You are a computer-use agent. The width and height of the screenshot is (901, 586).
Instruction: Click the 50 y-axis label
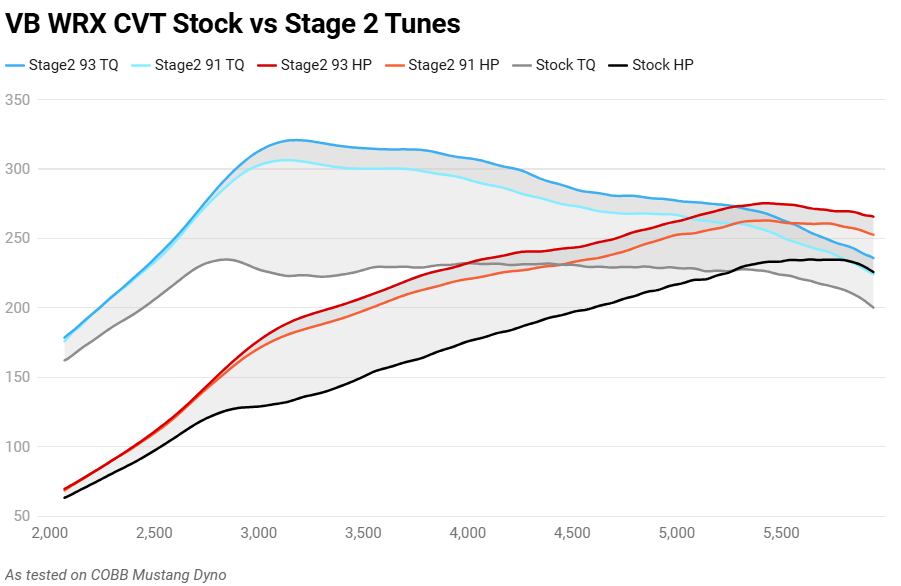coord(21,516)
